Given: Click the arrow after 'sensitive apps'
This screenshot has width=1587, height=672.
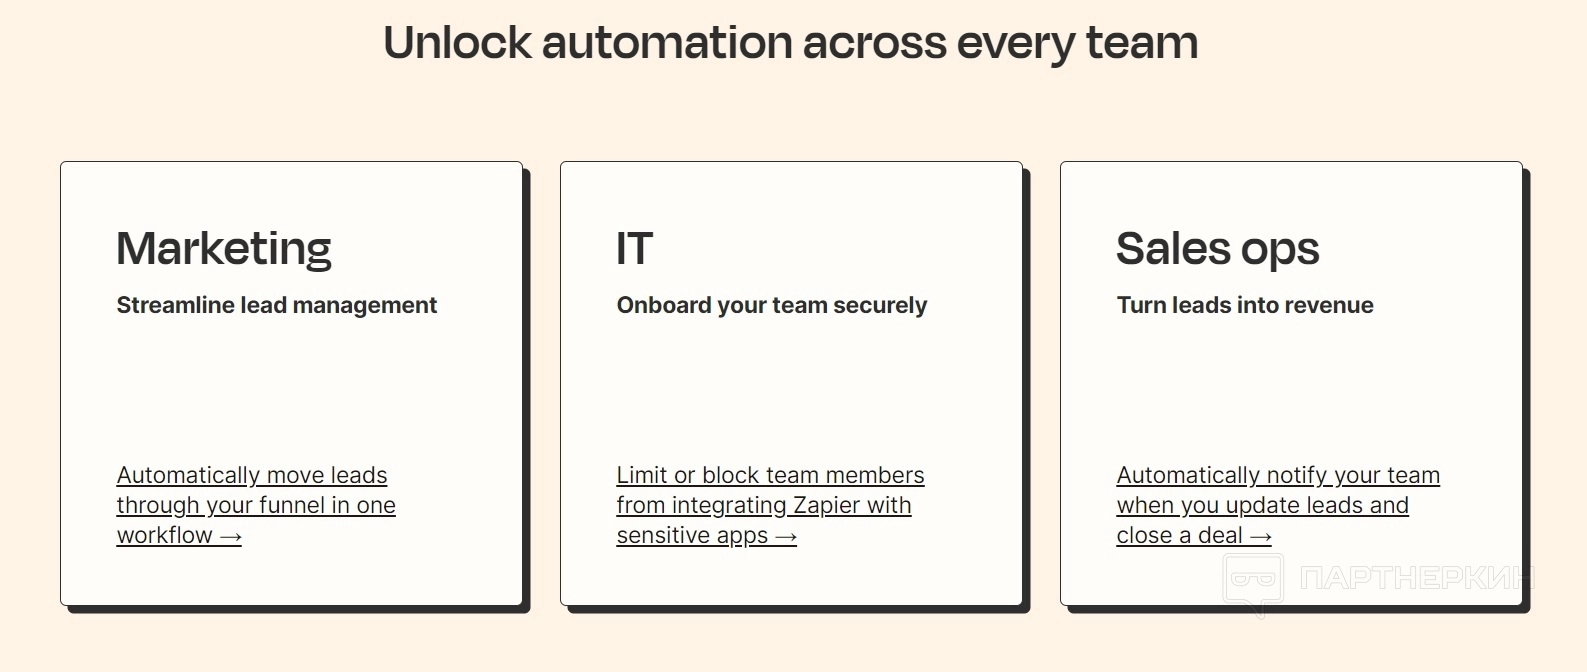Looking at the screenshot, I should (786, 537).
